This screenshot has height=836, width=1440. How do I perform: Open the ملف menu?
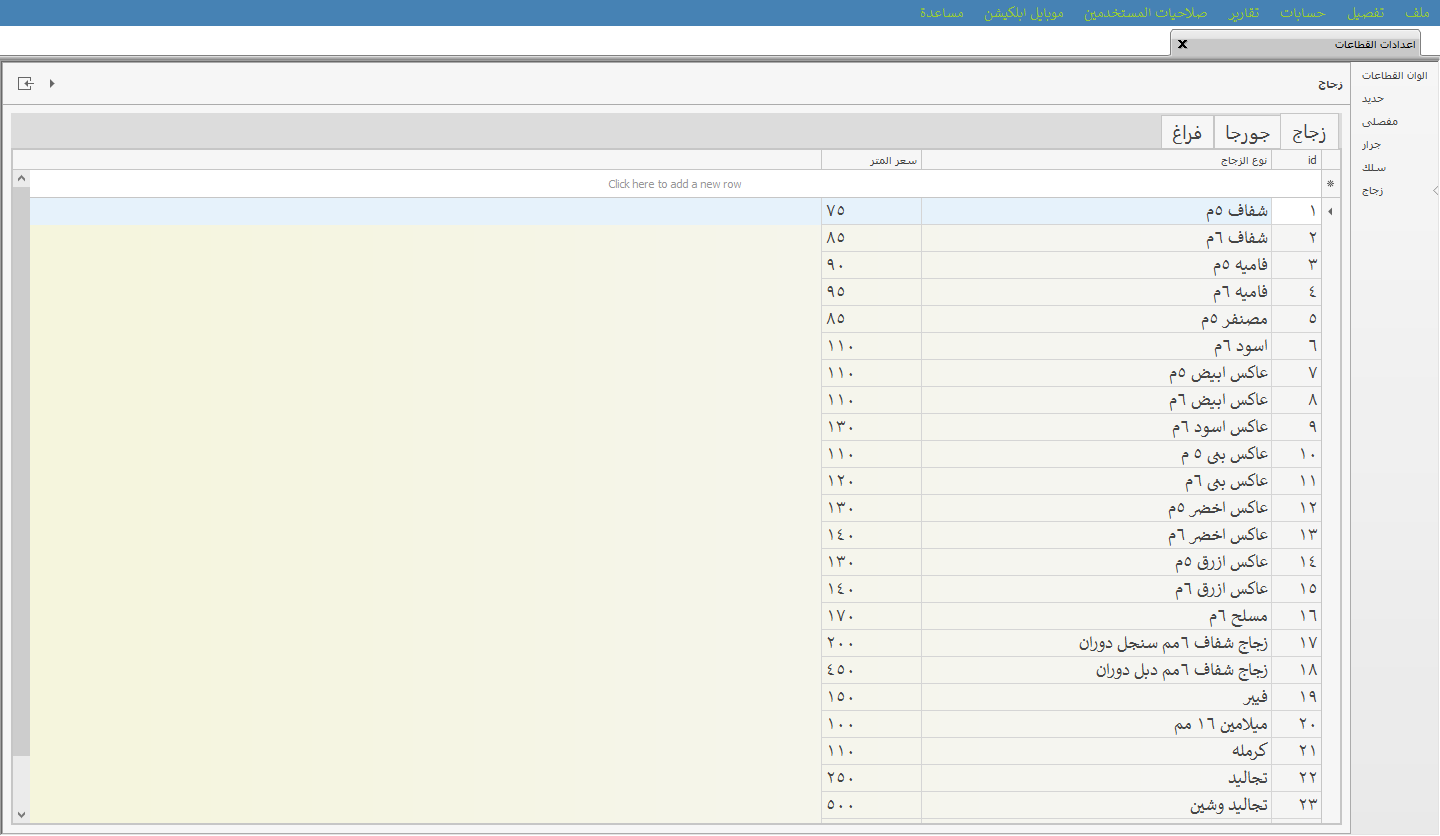1416,13
